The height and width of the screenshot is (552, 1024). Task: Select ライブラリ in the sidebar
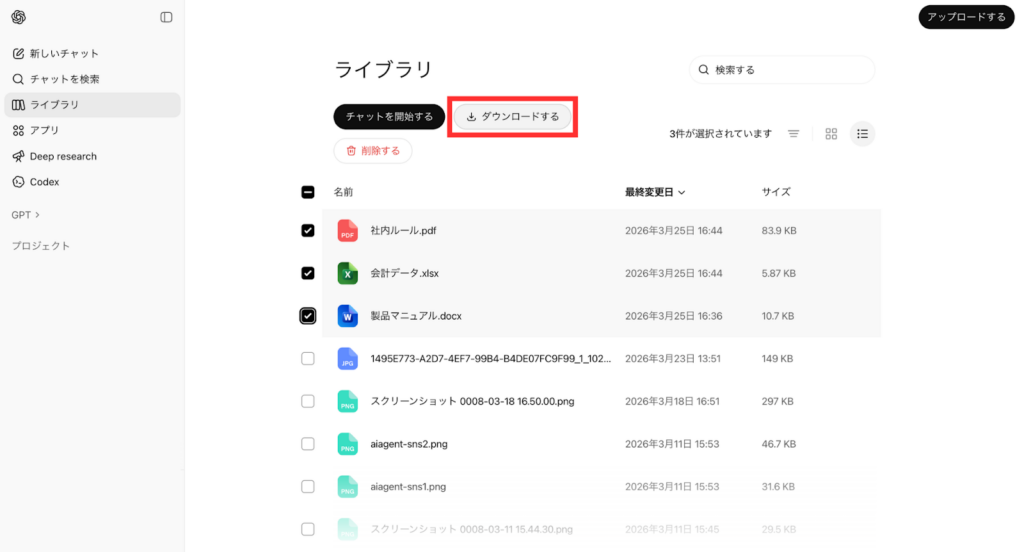(92, 105)
